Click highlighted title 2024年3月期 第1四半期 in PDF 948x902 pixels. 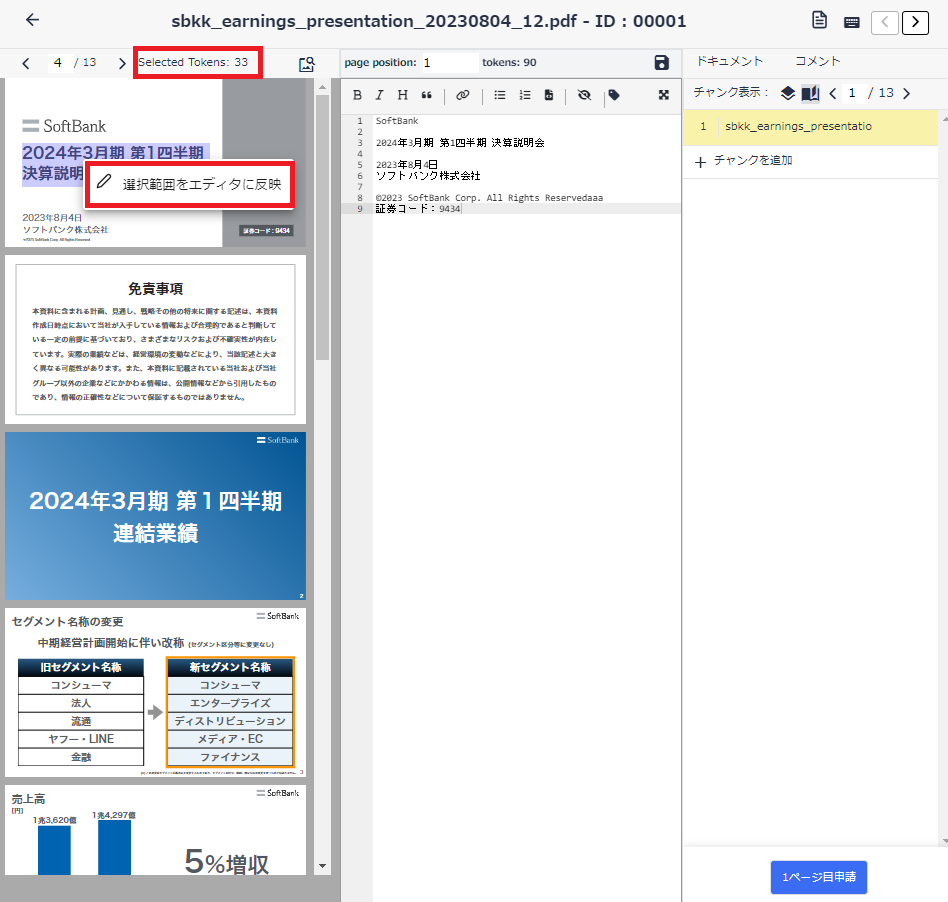[113, 152]
